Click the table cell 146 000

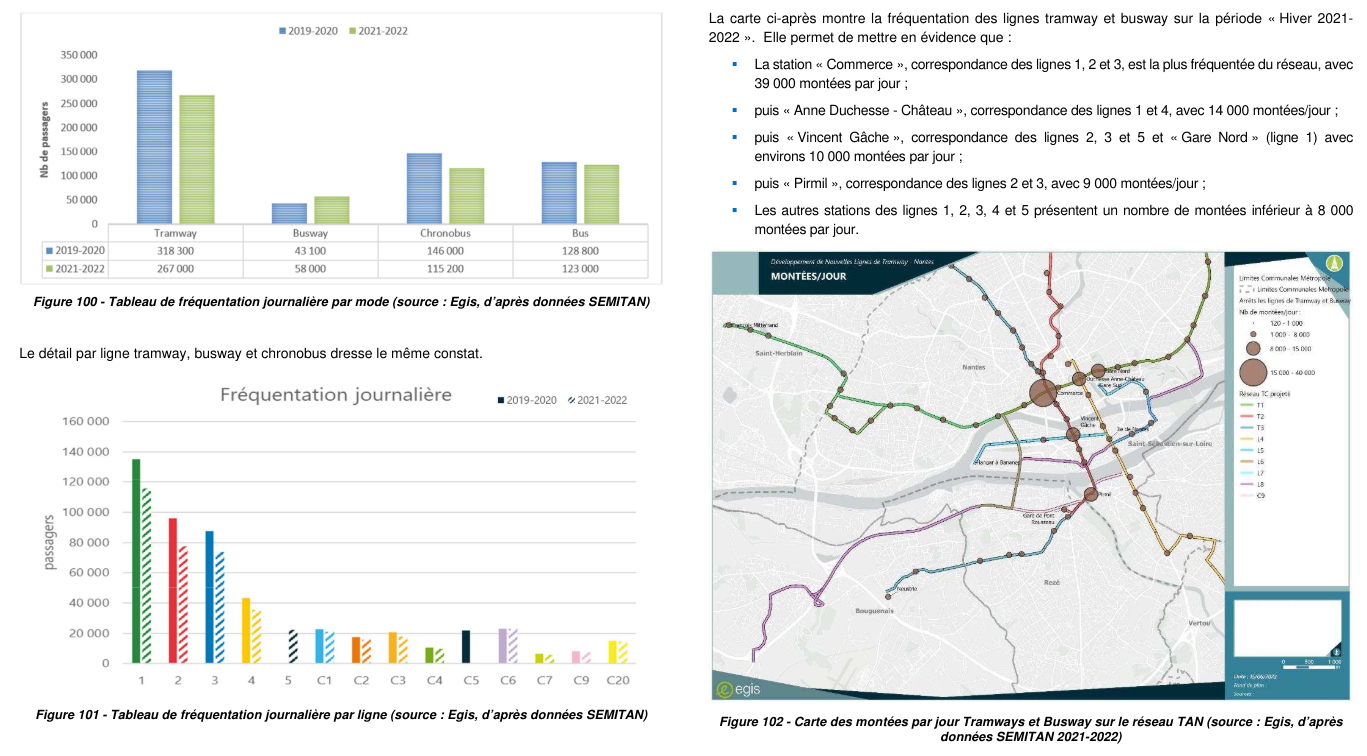coord(445,250)
